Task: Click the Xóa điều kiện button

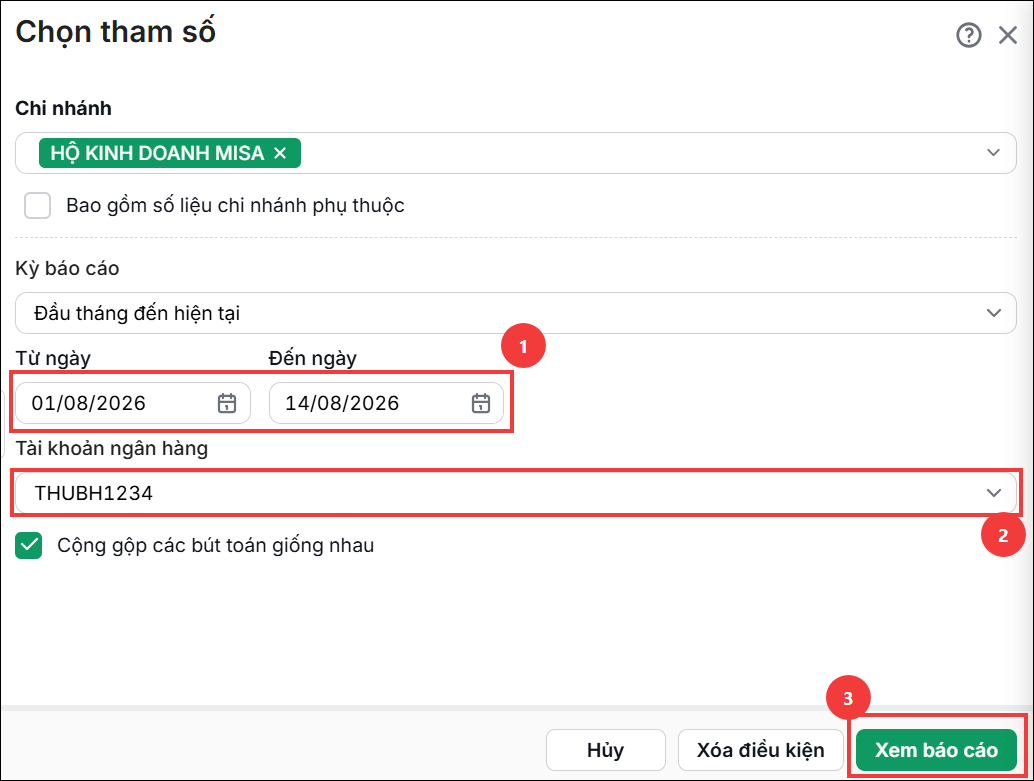Action: pos(760,750)
